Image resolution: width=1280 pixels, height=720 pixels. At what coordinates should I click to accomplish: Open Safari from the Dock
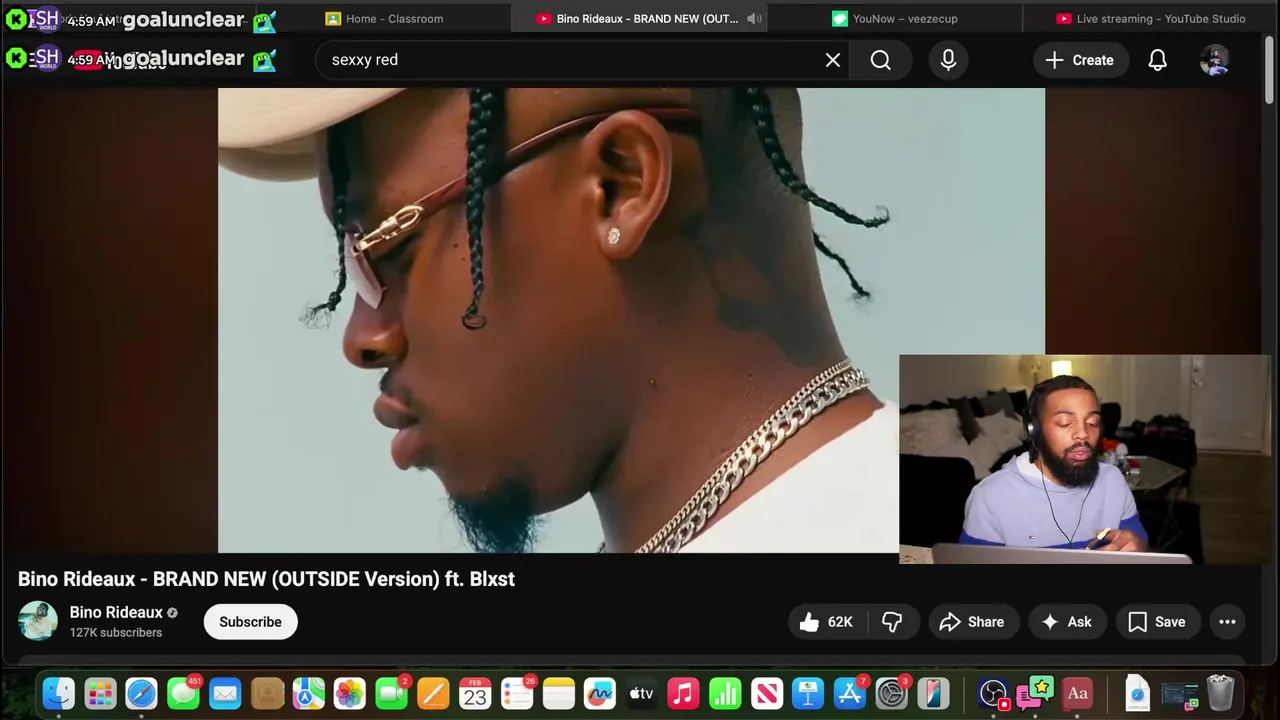point(141,693)
